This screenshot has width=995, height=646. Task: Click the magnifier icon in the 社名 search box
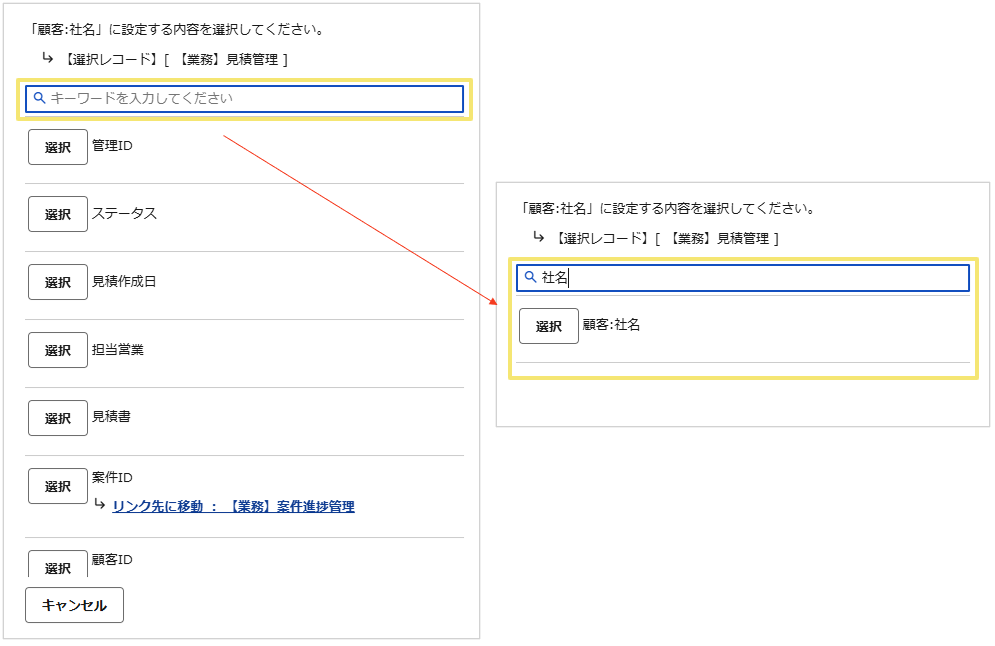pyautogui.click(x=530, y=277)
